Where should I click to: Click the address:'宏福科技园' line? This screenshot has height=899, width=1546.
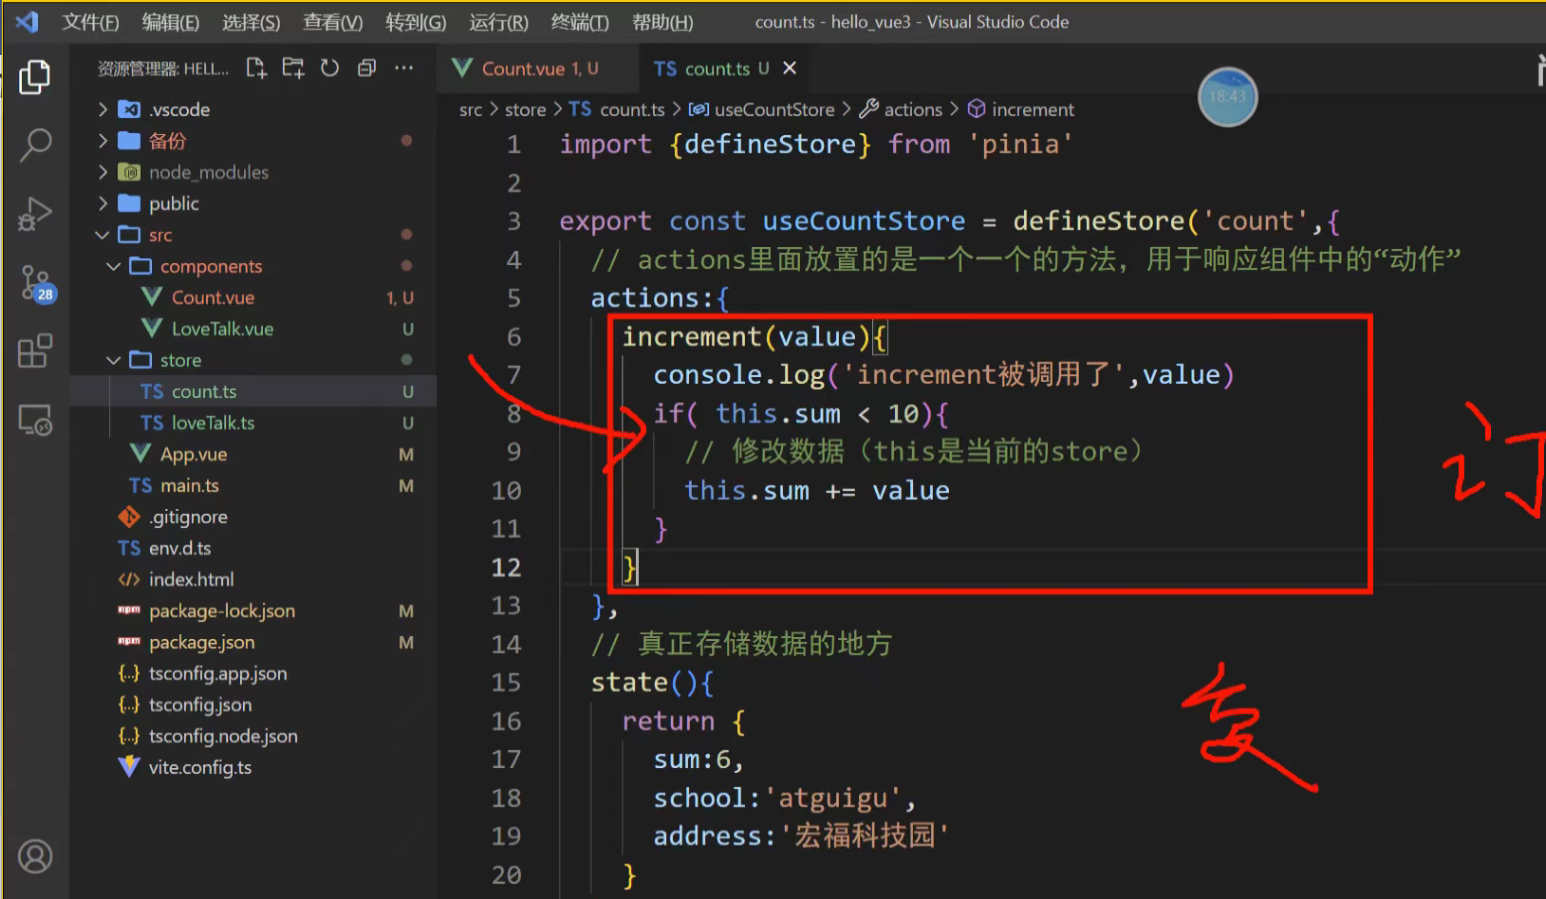click(x=800, y=836)
